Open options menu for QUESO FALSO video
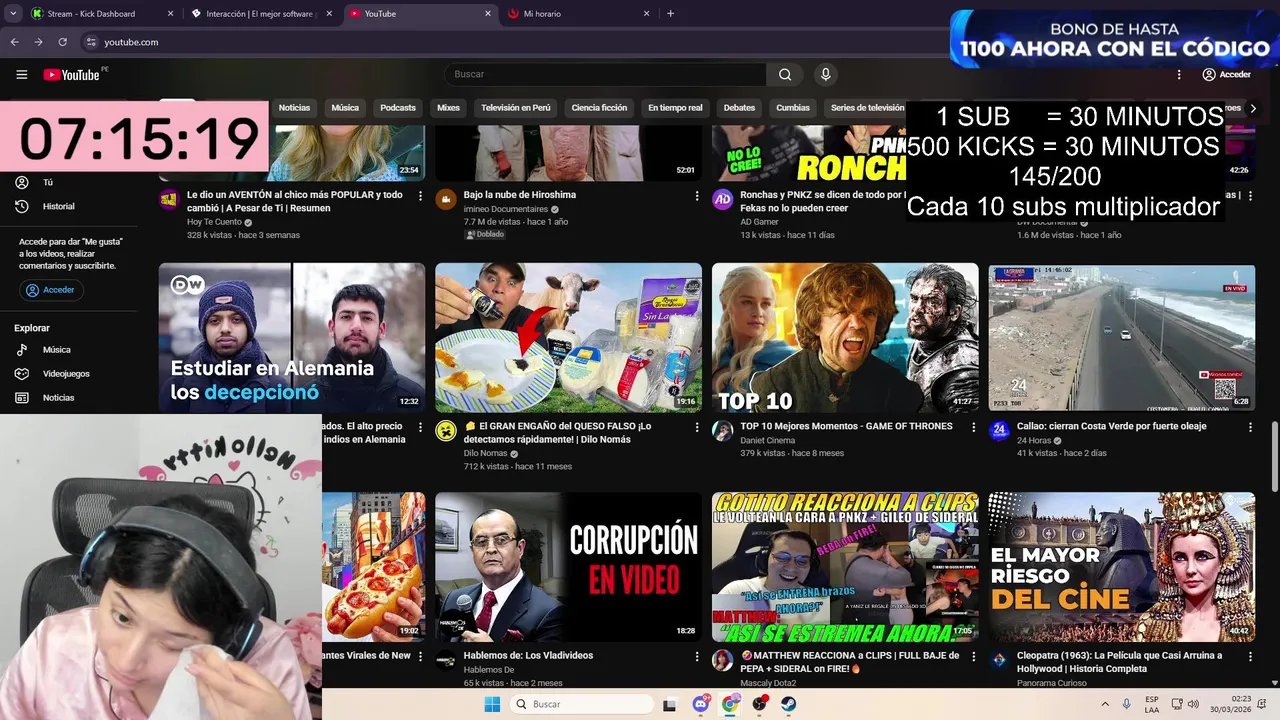Screen dimensions: 1280x720 click(697, 427)
